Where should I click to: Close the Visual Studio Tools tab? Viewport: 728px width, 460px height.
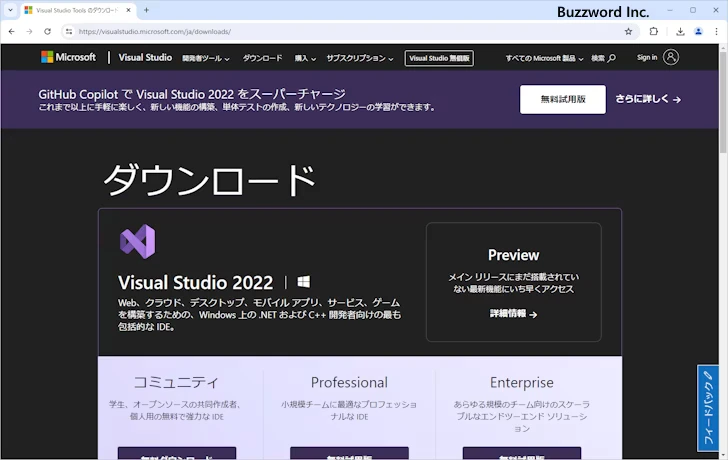(129, 10)
